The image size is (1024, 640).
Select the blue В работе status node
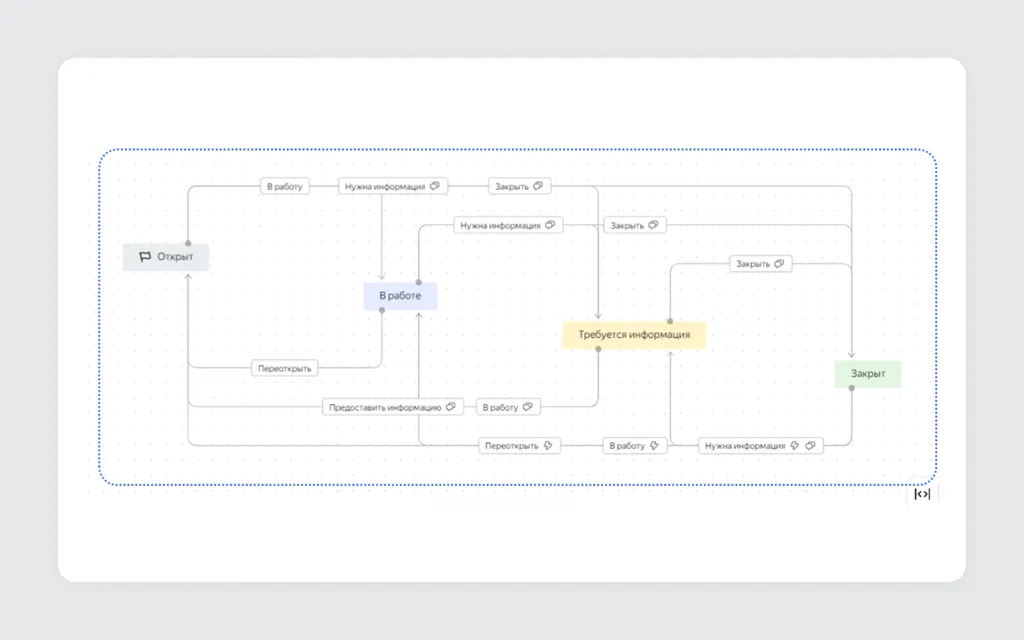tap(400, 296)
